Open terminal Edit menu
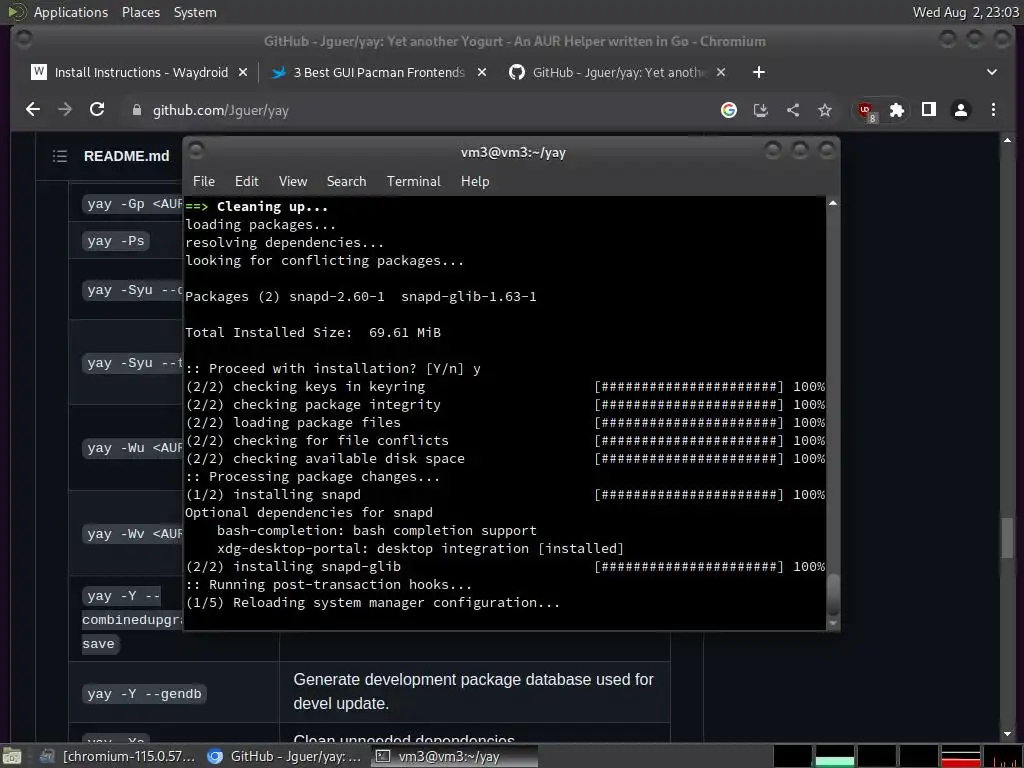The height and width of the screenshot is (768, 1024). (247, 182)
